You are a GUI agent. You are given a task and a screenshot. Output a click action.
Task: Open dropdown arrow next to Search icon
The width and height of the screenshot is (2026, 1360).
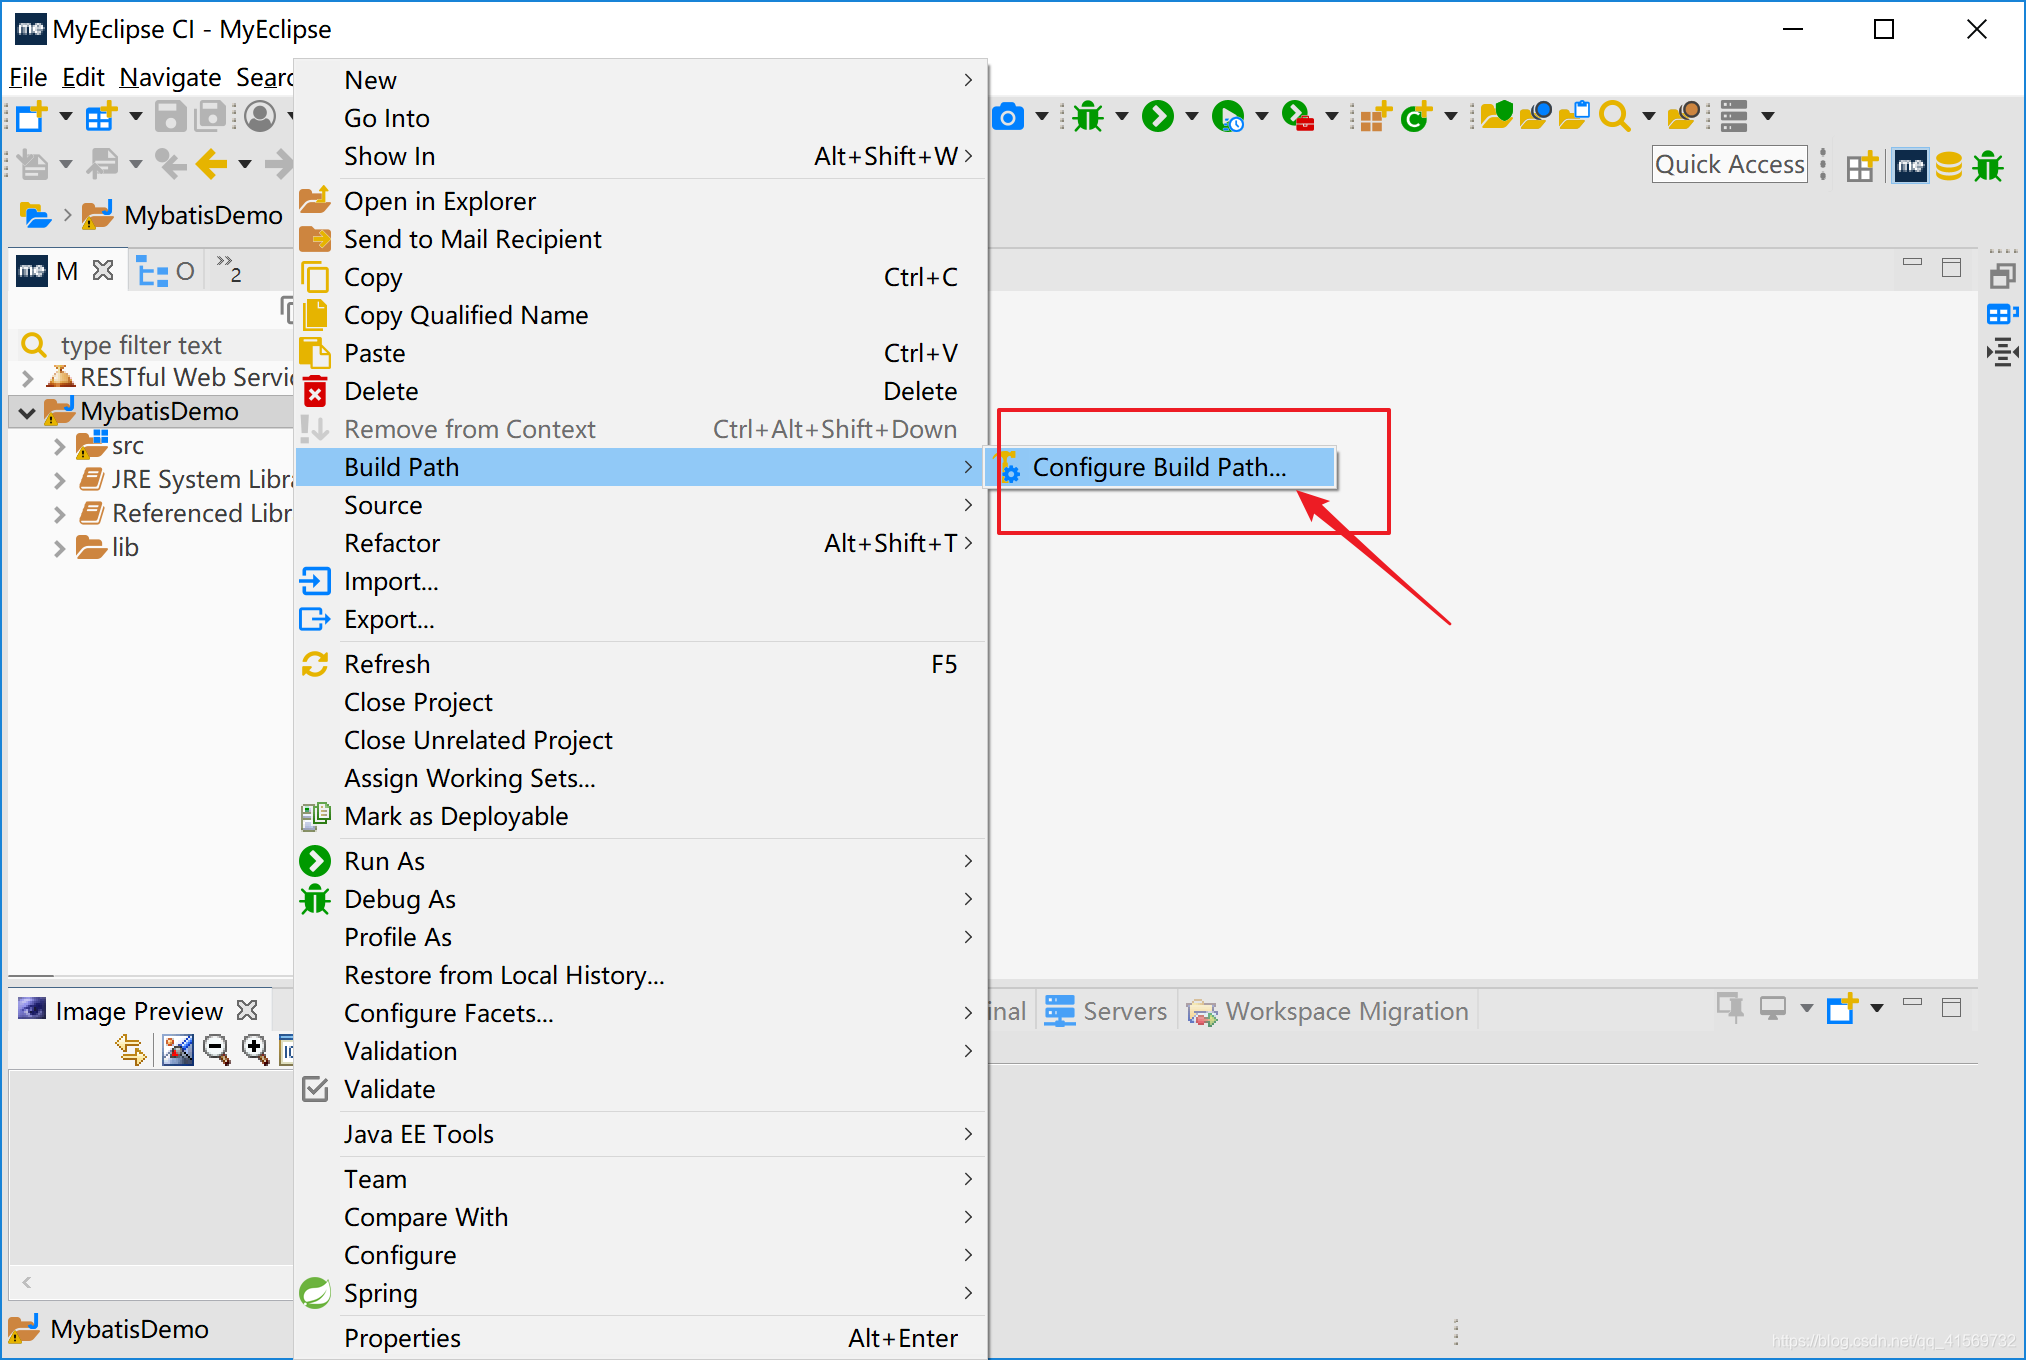(1648, 117)
